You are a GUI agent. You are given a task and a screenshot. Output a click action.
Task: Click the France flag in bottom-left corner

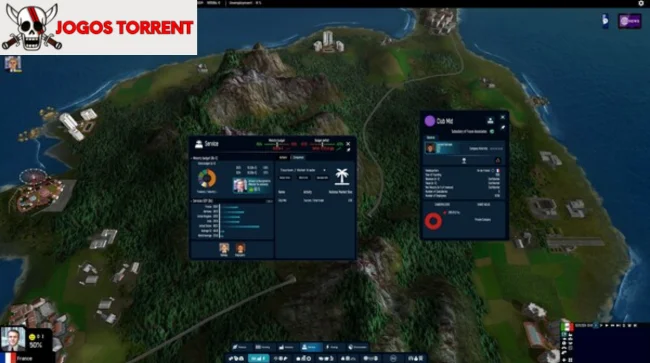(x=8, y=358)
